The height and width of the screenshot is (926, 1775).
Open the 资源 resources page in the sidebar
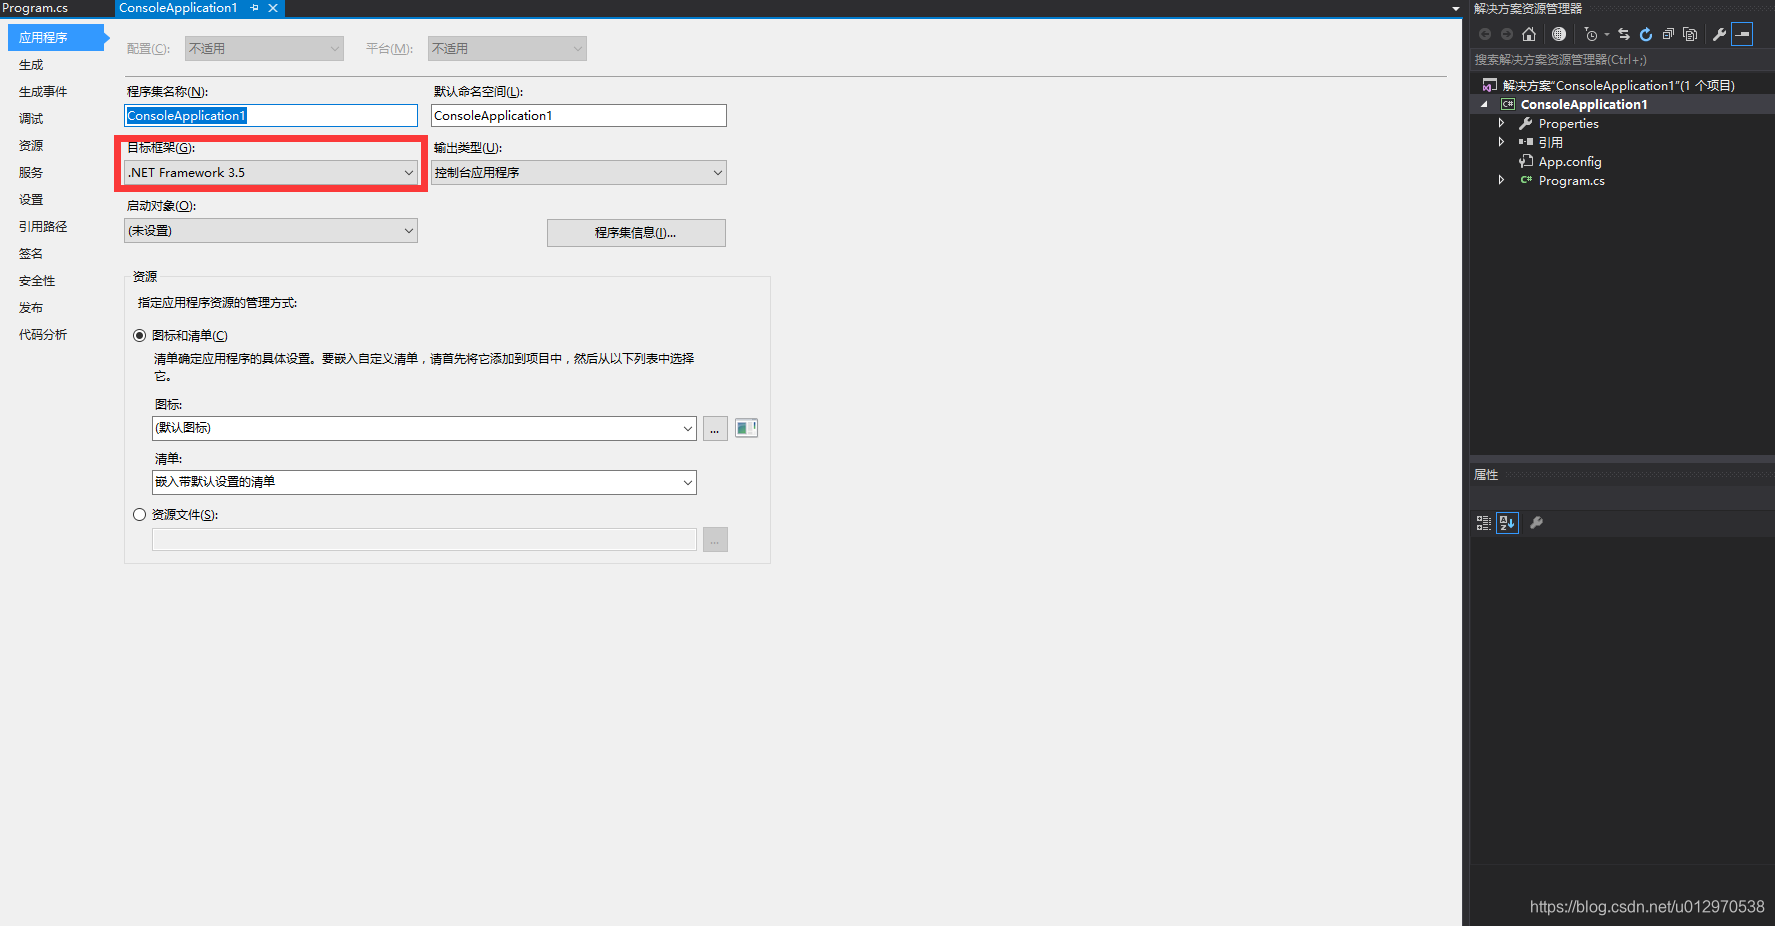(x=31, y=146)
